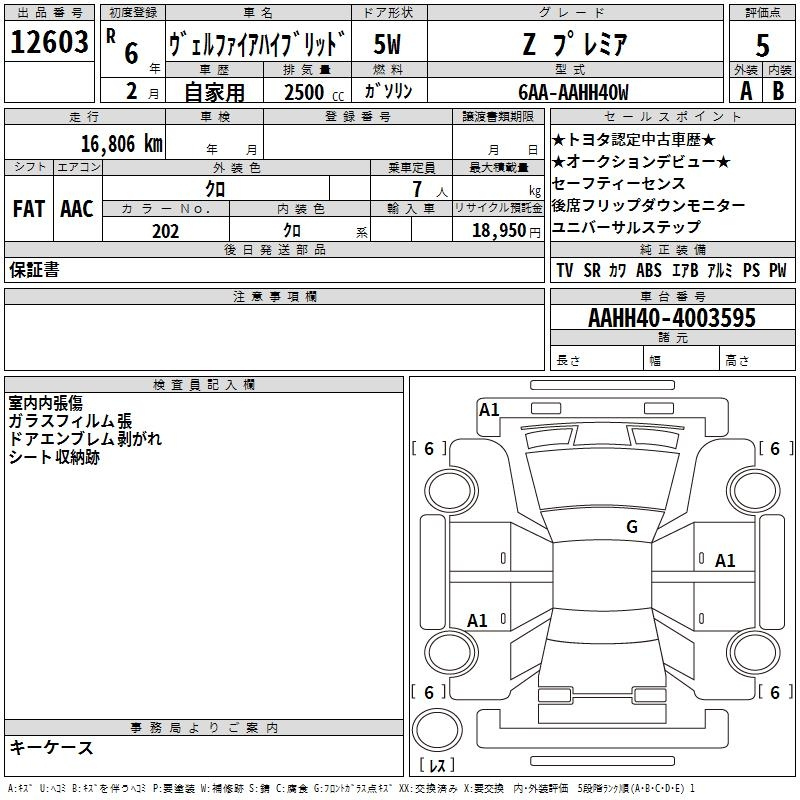This screenshot has height=800, width=800.
Task: Click the G windshield chip mark
Action: (631, 527)
